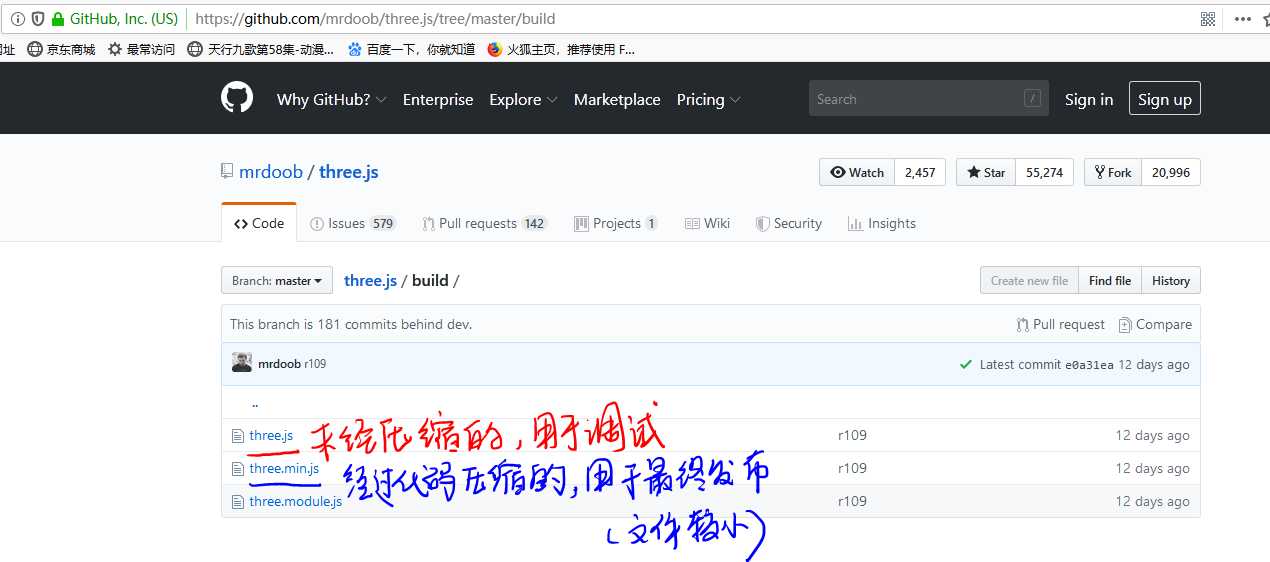Open the mrdoob user profile link
Viewport: 1270px width, 562px height.
click(x=271, y=172)
